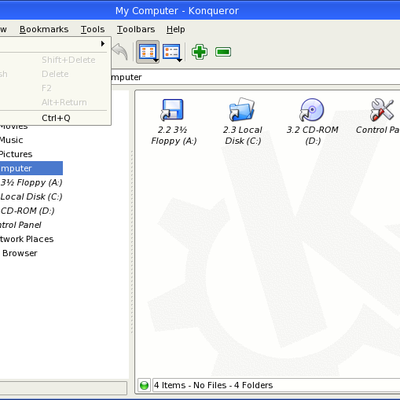Select Pictures in the sidebar tree

16,154
